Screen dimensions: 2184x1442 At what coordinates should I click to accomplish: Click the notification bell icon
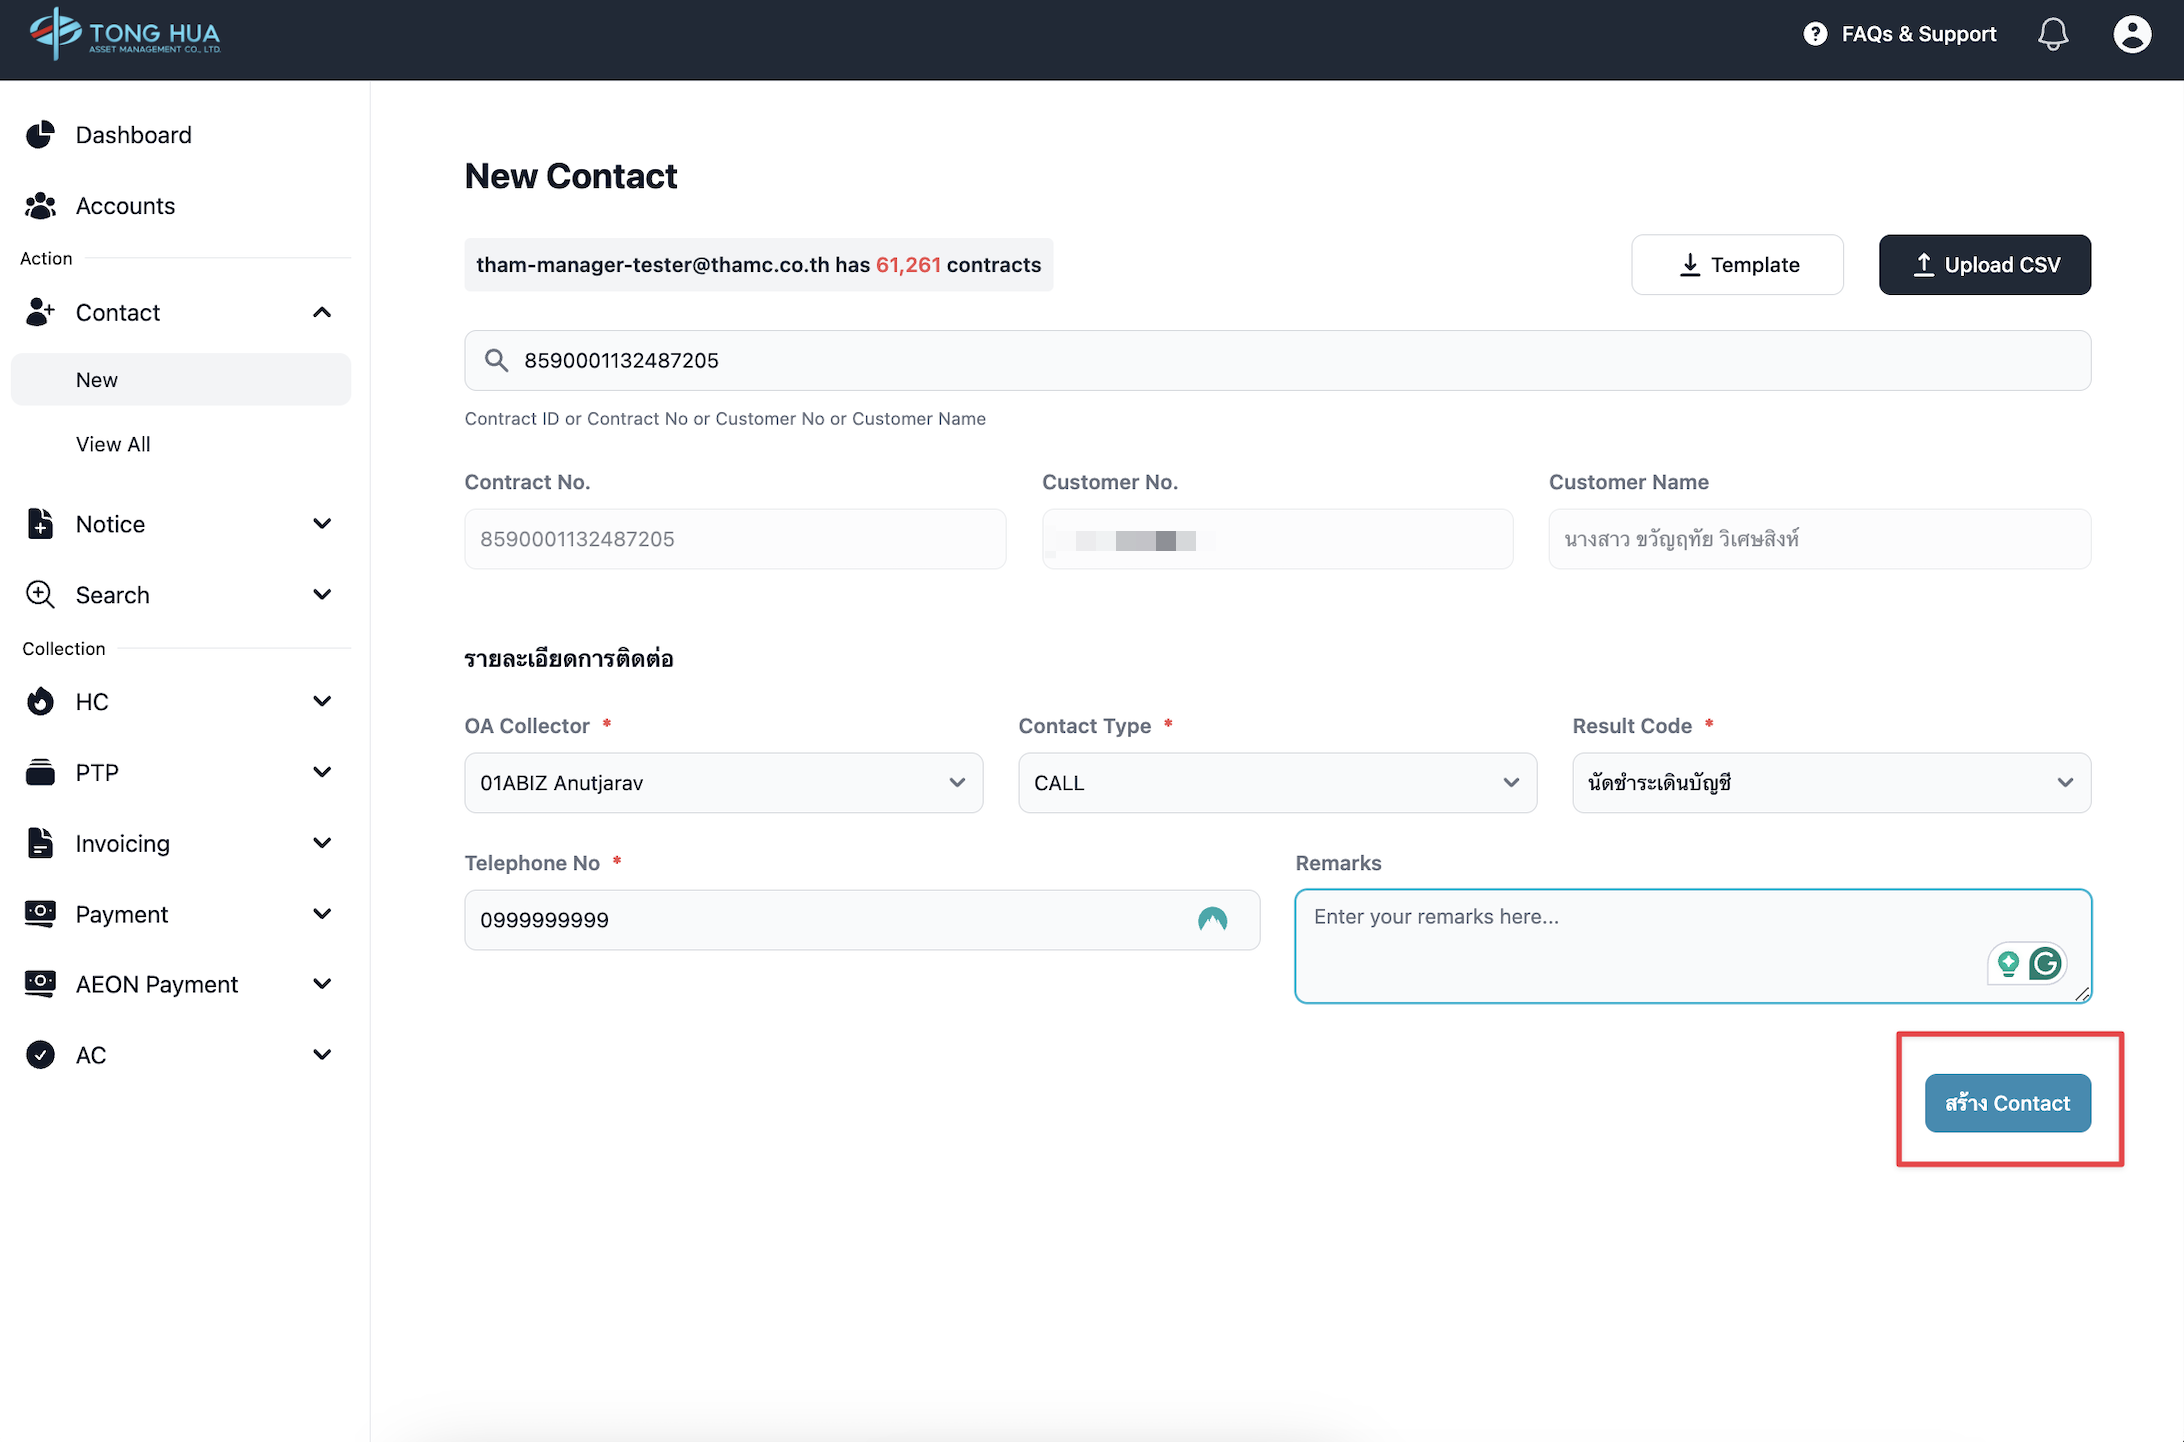pyautogui.click(x=2052, y=34)
